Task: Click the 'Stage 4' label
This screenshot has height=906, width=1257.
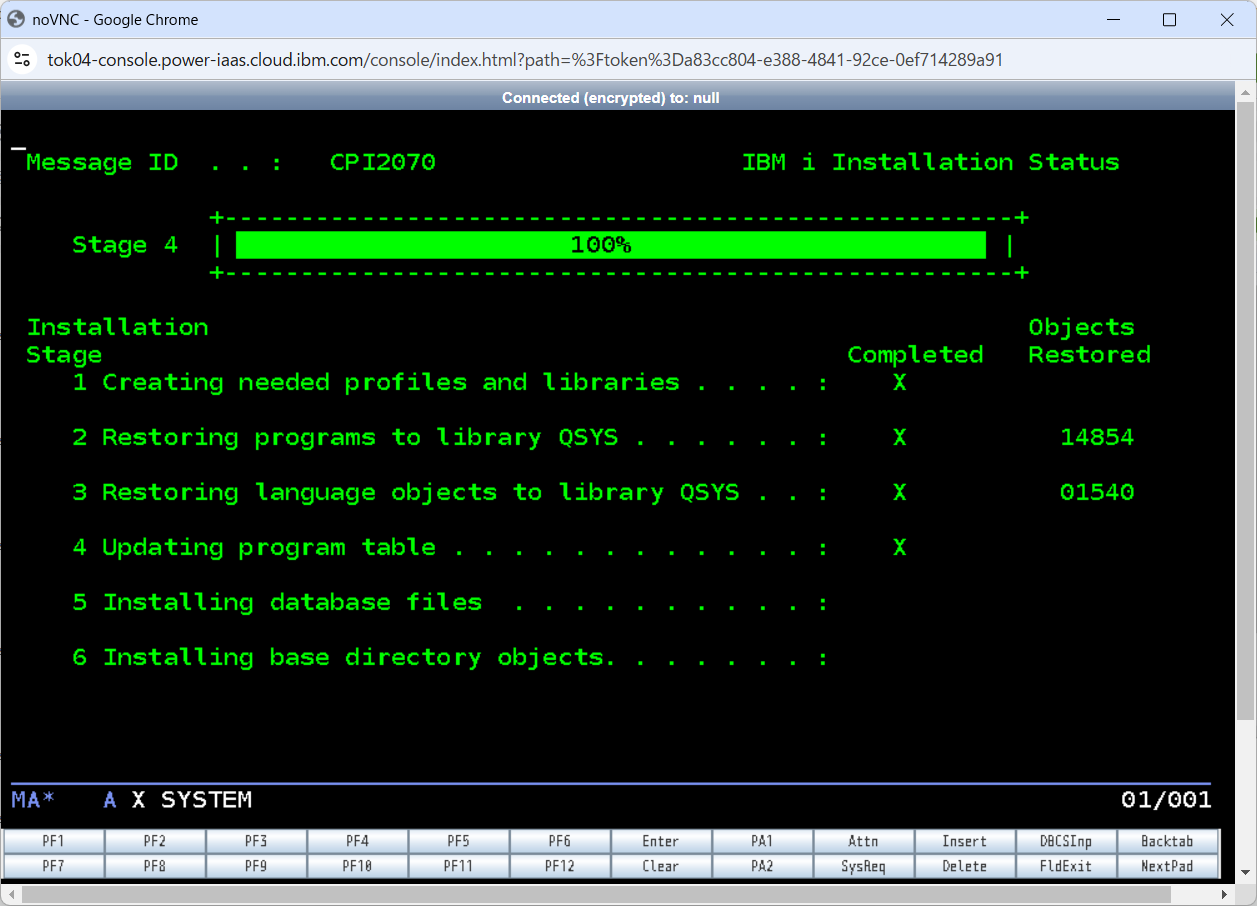Action: pos(125,245)
